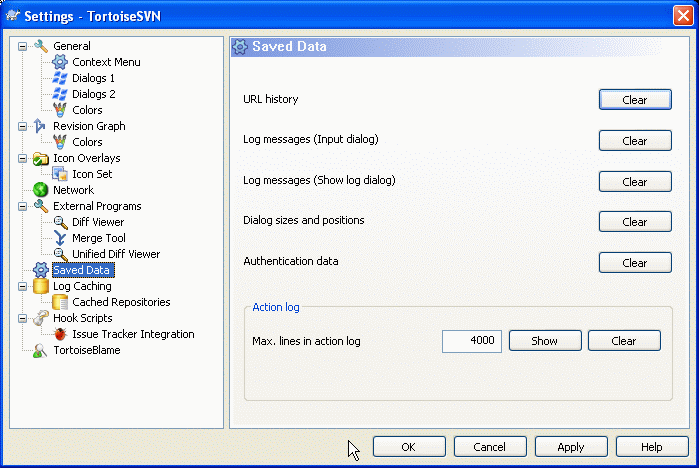Click the gear icon in the Saved Data header

pos(240,46)
